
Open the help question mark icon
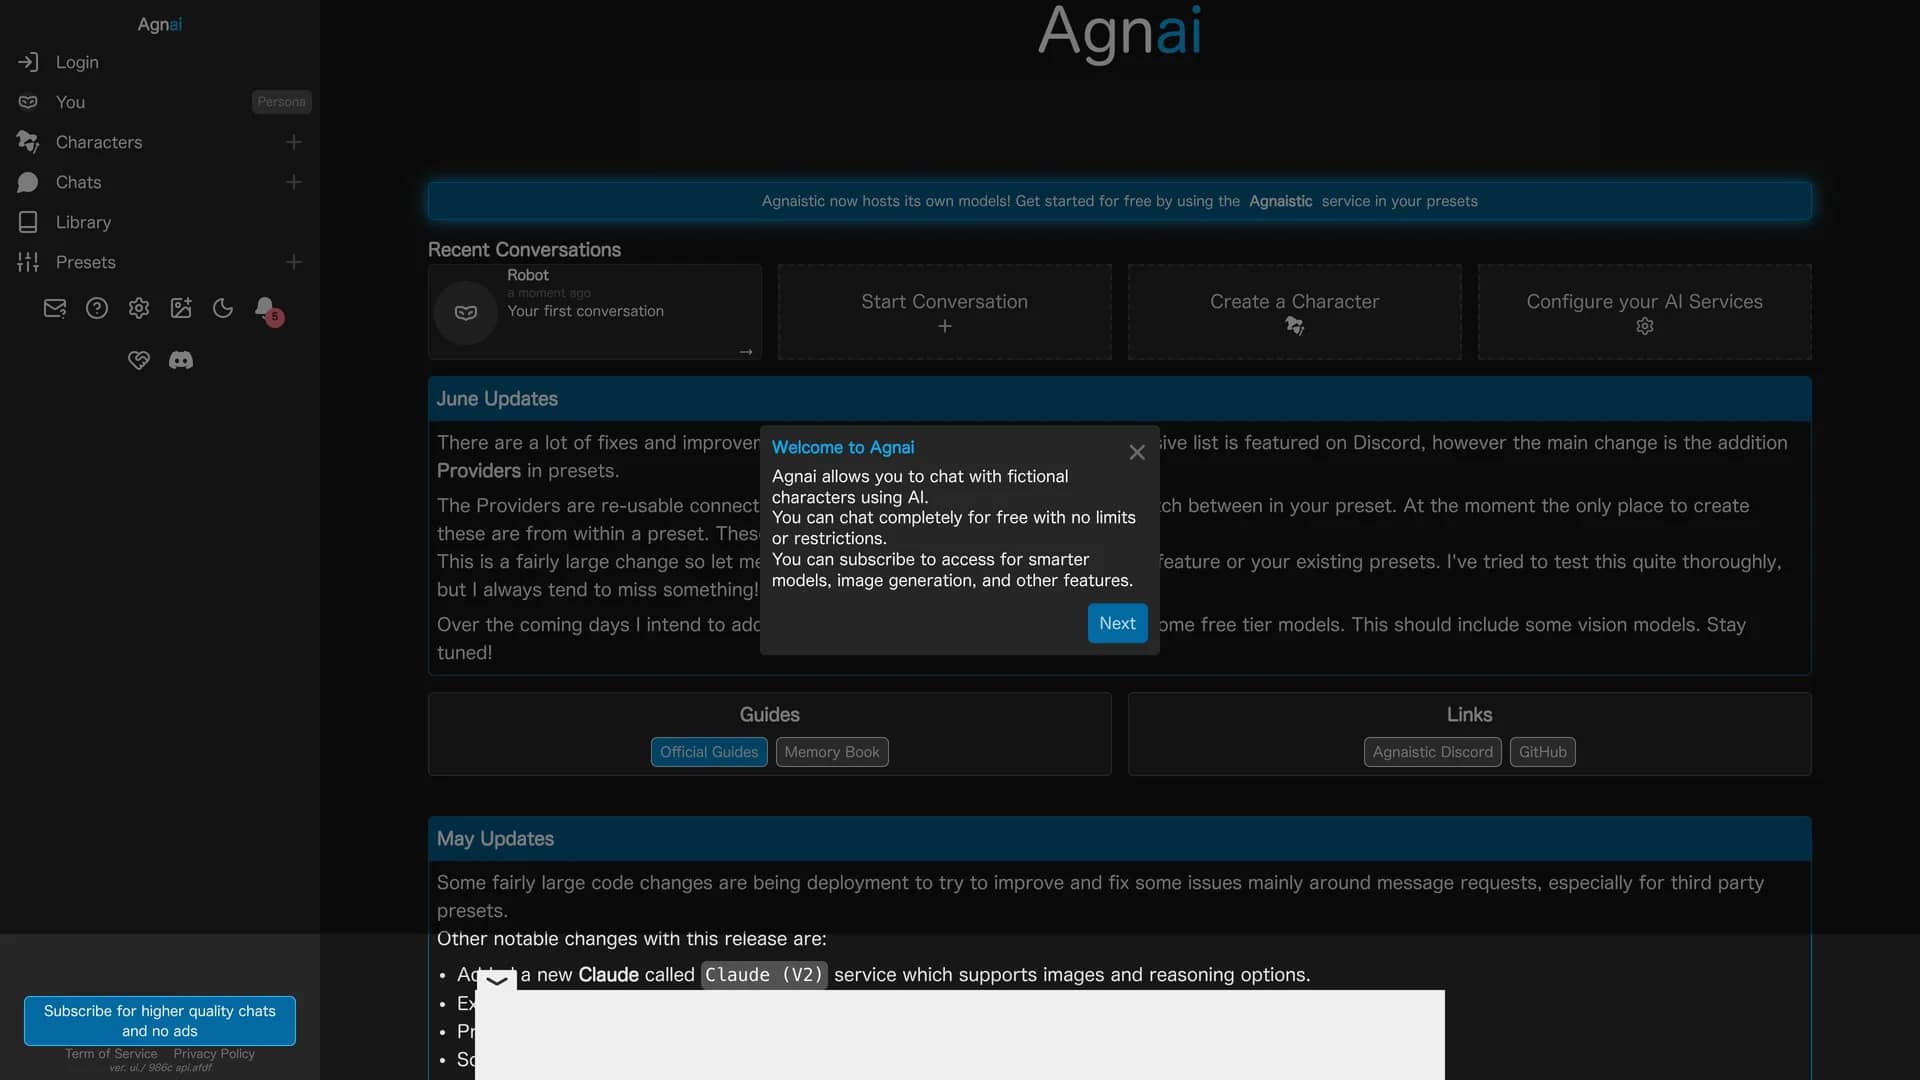[97, 308]
